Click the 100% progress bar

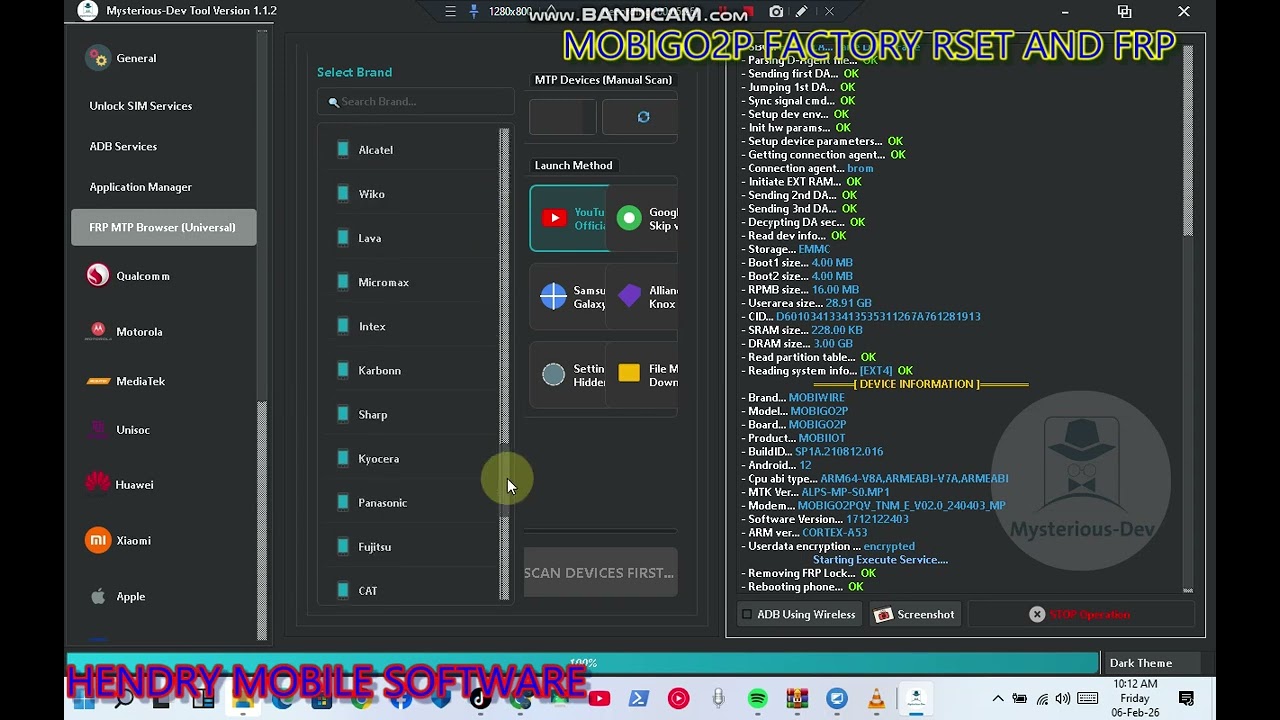(583, 663)
